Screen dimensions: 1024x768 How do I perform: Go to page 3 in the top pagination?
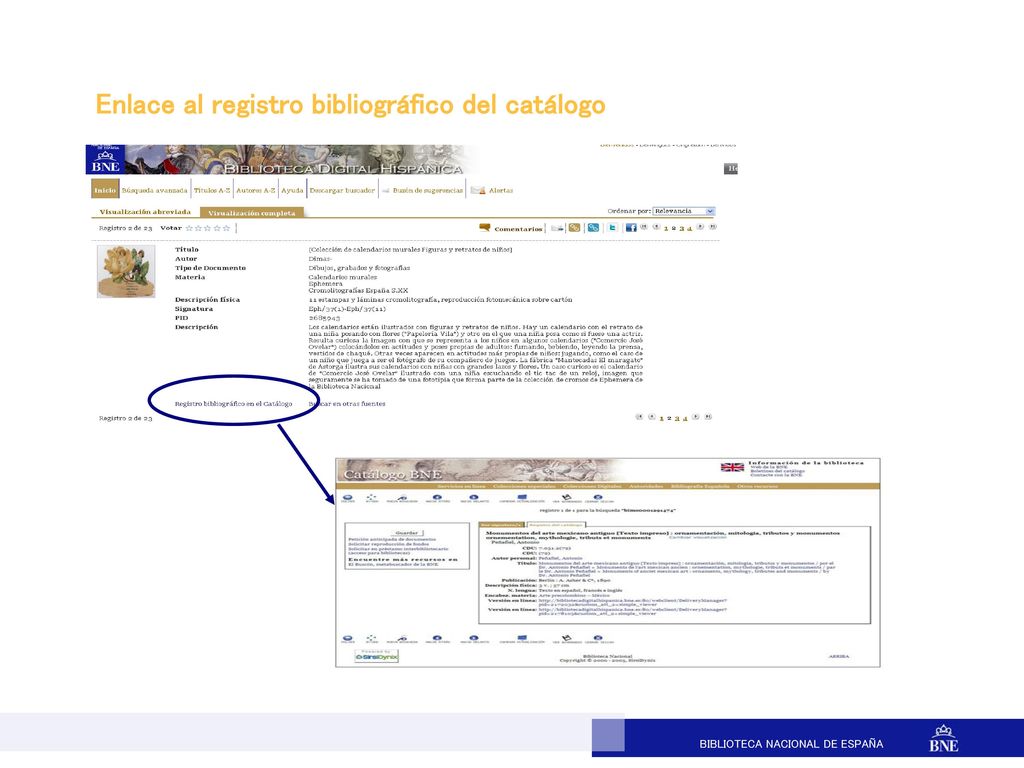(x=681, y=229)
